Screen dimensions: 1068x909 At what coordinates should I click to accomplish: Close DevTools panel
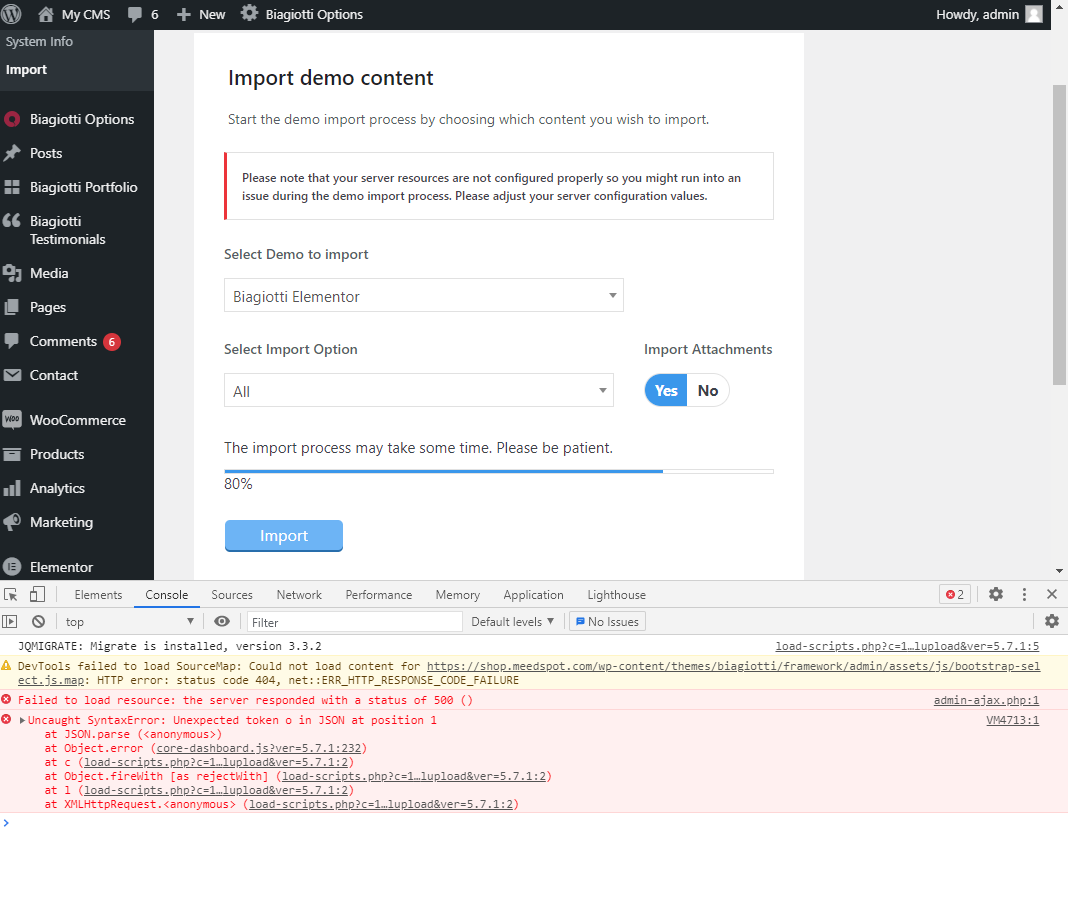click(x=1052, y=594)
